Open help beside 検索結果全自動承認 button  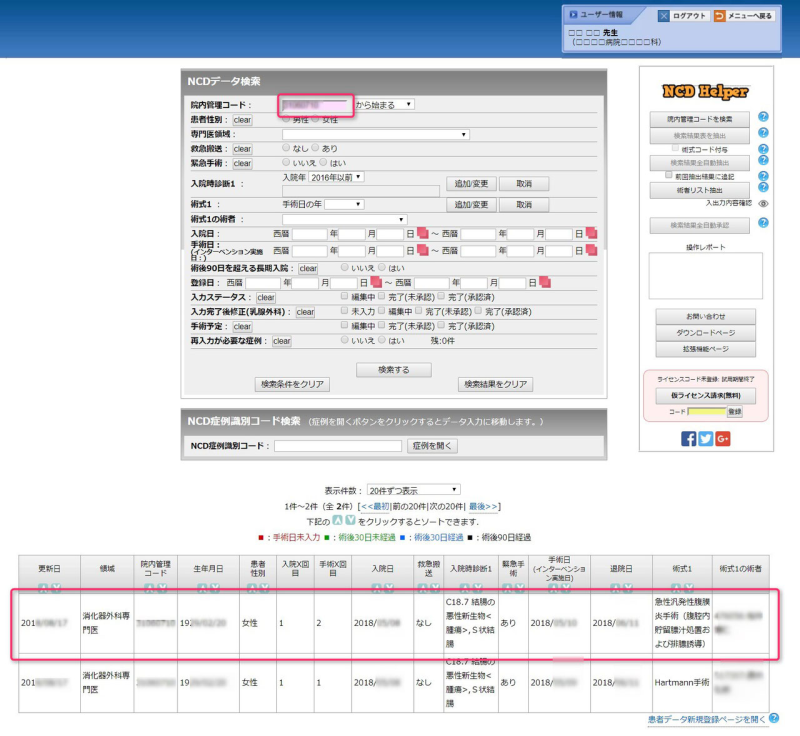763,223
